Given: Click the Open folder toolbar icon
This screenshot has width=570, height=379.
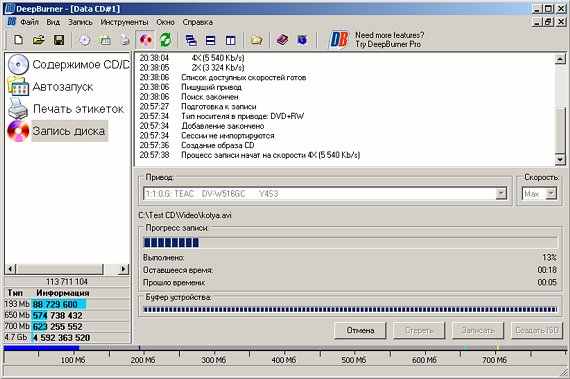Looking at the screenshot, I should point(39,40).
